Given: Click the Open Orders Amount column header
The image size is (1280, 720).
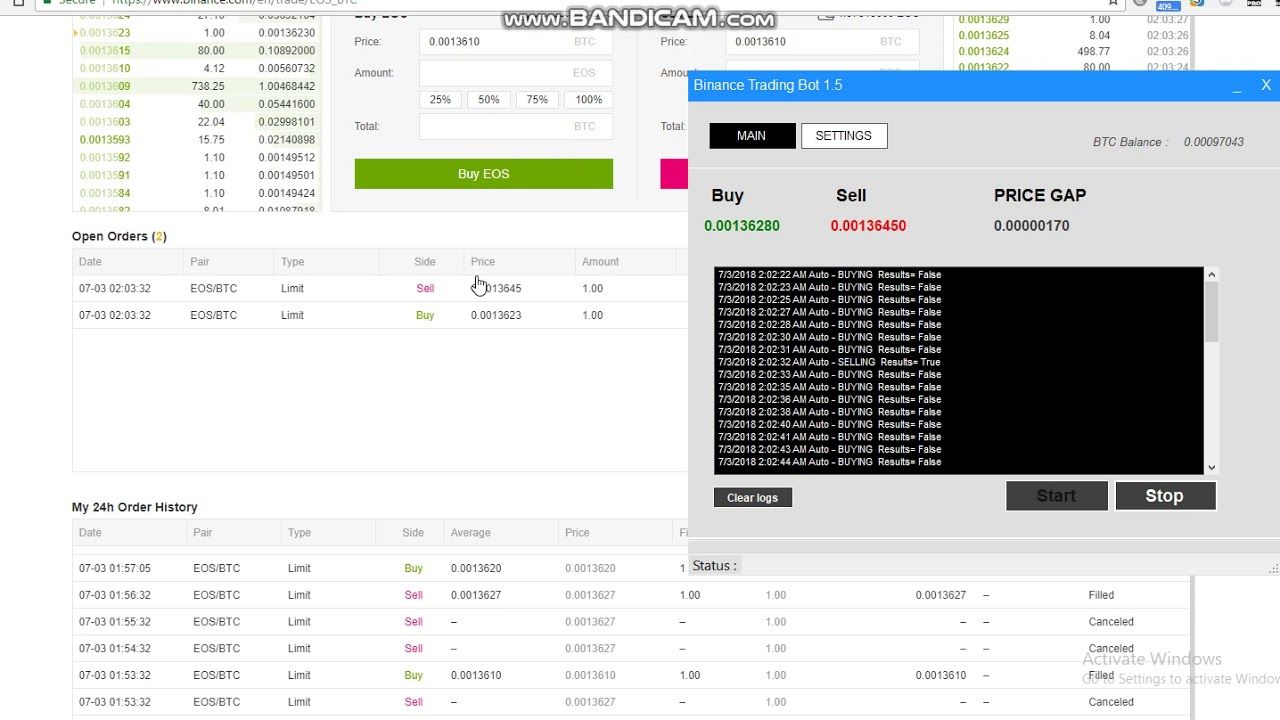Looking at the screenshot, I should click(x=600, y=262).
